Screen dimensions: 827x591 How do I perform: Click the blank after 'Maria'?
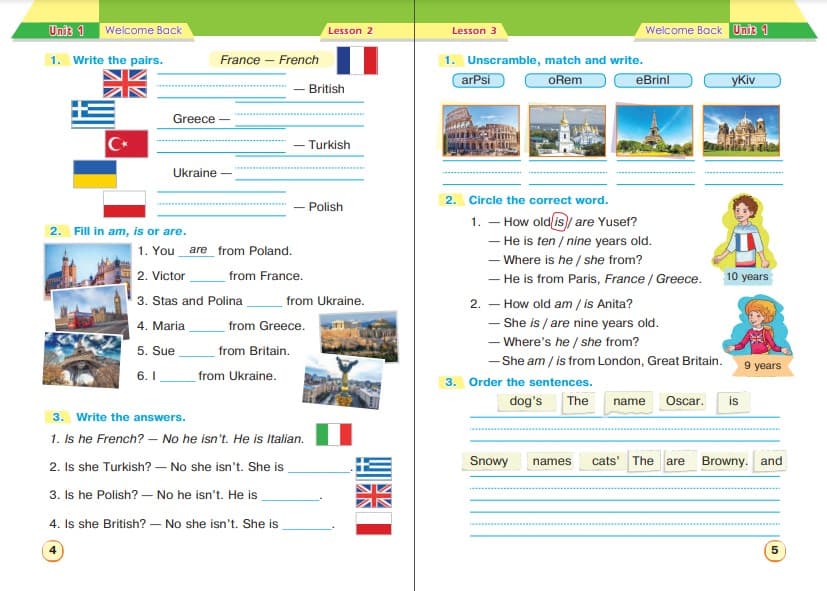pyautogui.click(x=206, y=329)
